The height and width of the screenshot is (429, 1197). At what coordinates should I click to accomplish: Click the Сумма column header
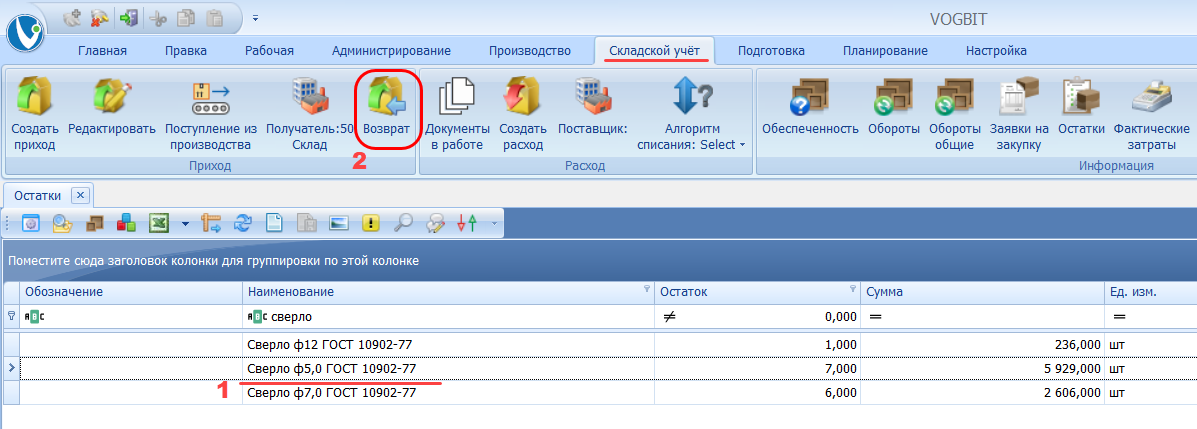click(x=982, y=292)
